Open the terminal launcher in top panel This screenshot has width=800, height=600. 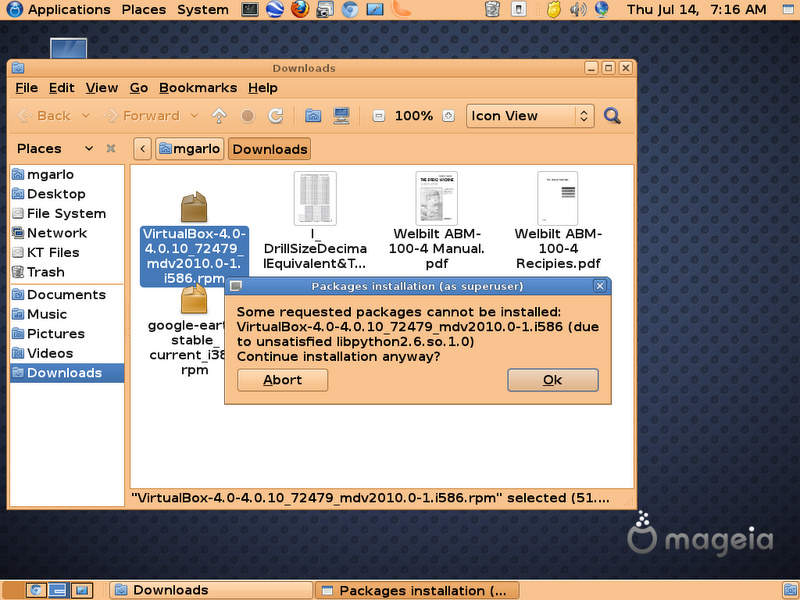(x=250, y=9)
